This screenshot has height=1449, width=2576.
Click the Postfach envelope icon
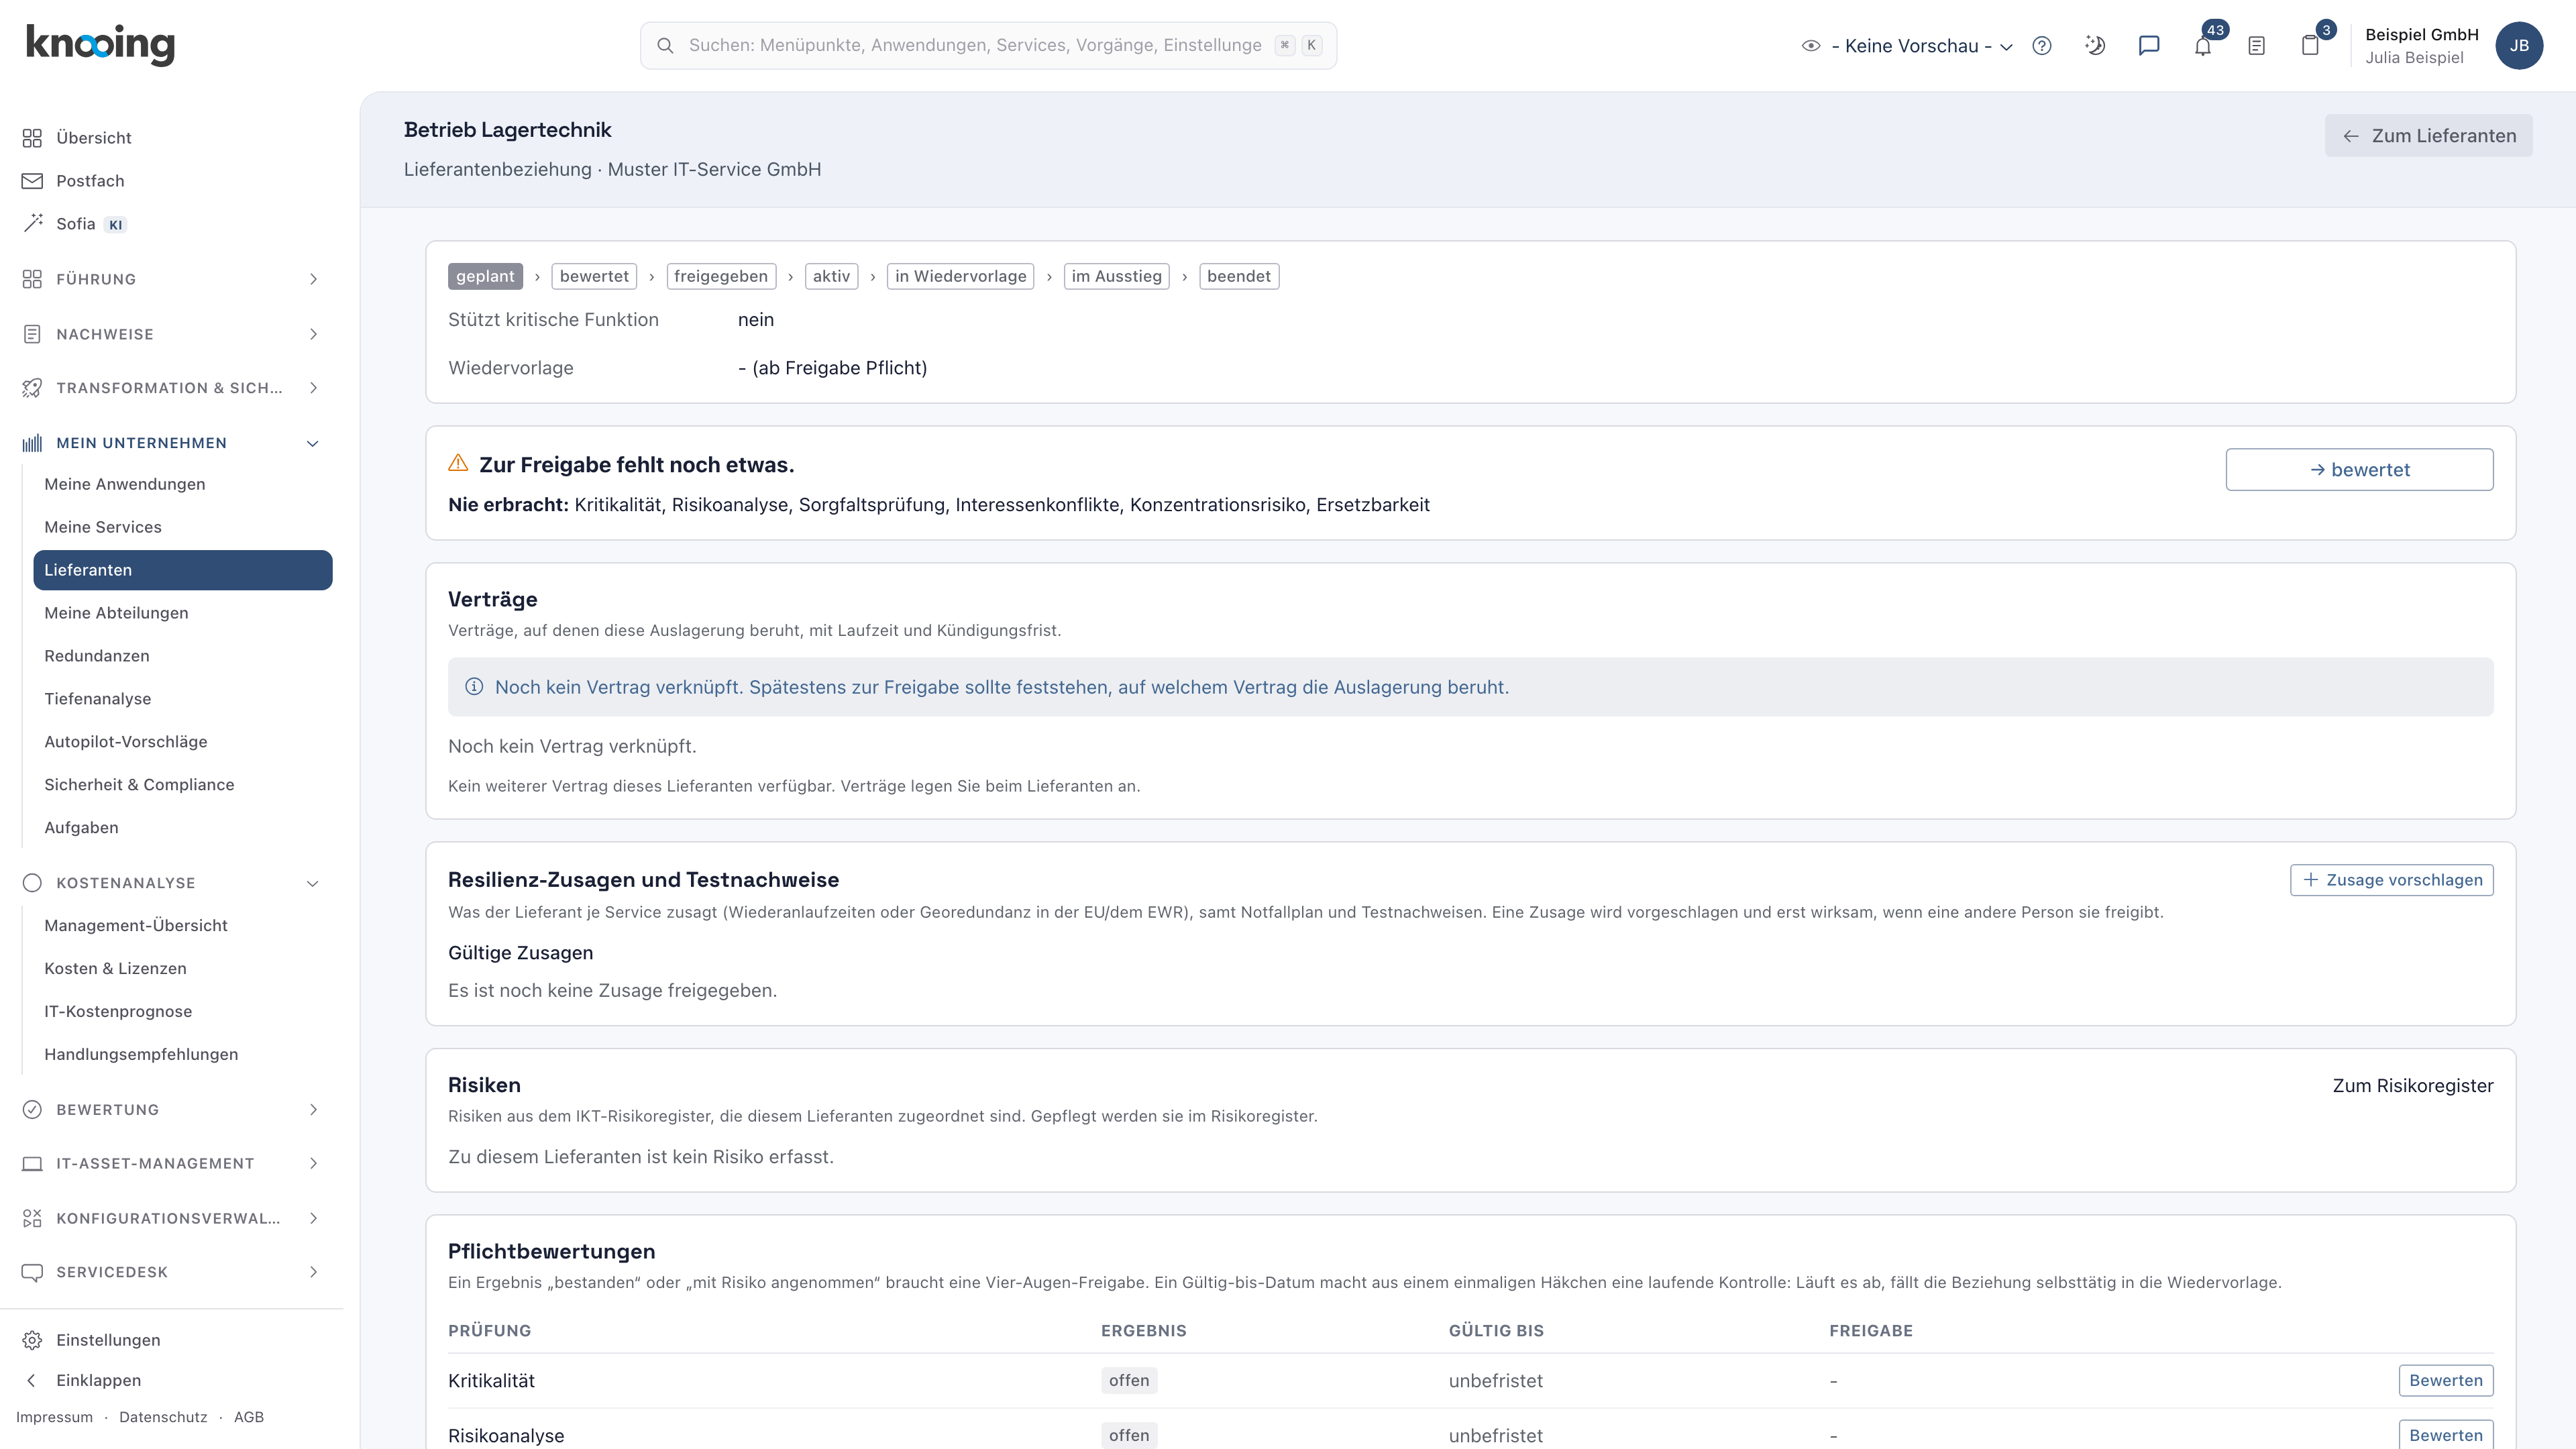click(x=32, y=181)
